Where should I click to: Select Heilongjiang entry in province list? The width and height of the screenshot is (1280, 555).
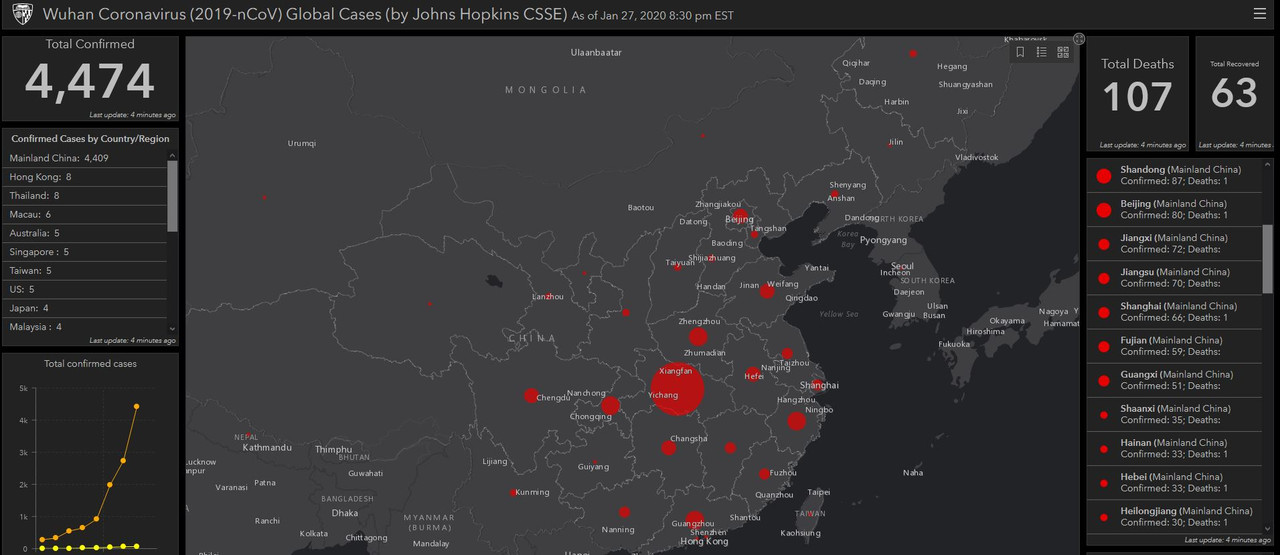(1175, 516)
